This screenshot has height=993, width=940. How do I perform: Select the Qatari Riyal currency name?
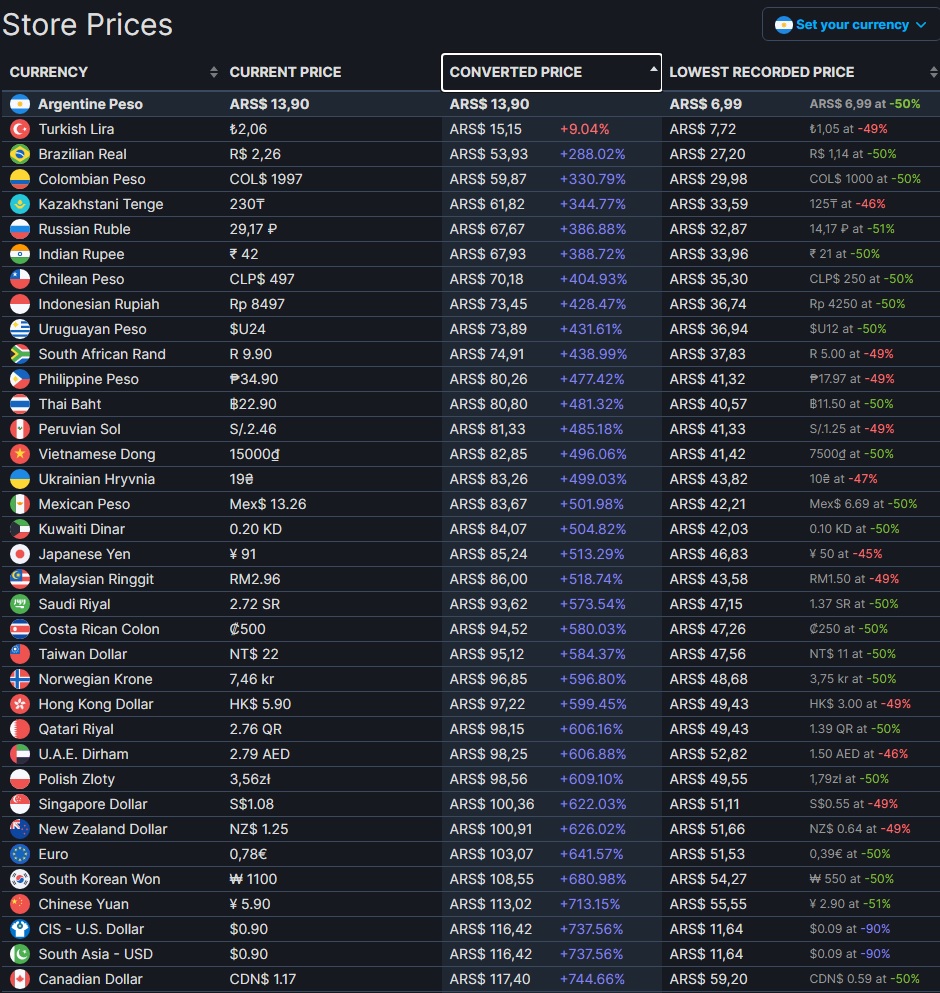point(76,730)
